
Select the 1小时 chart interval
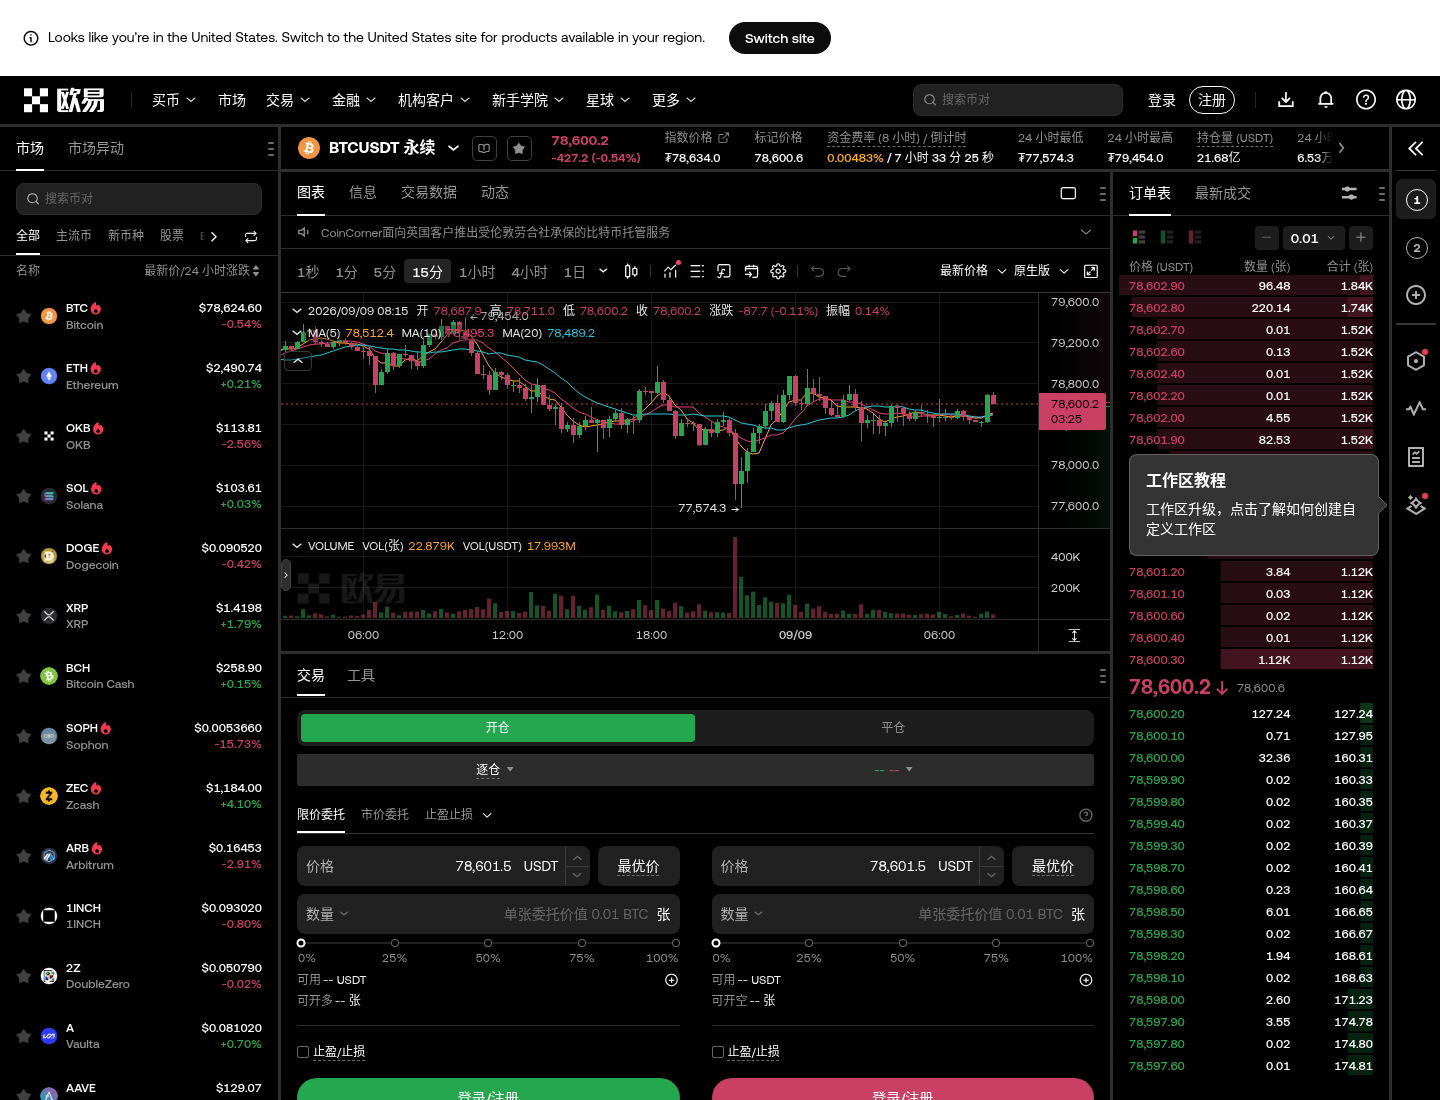477,272
